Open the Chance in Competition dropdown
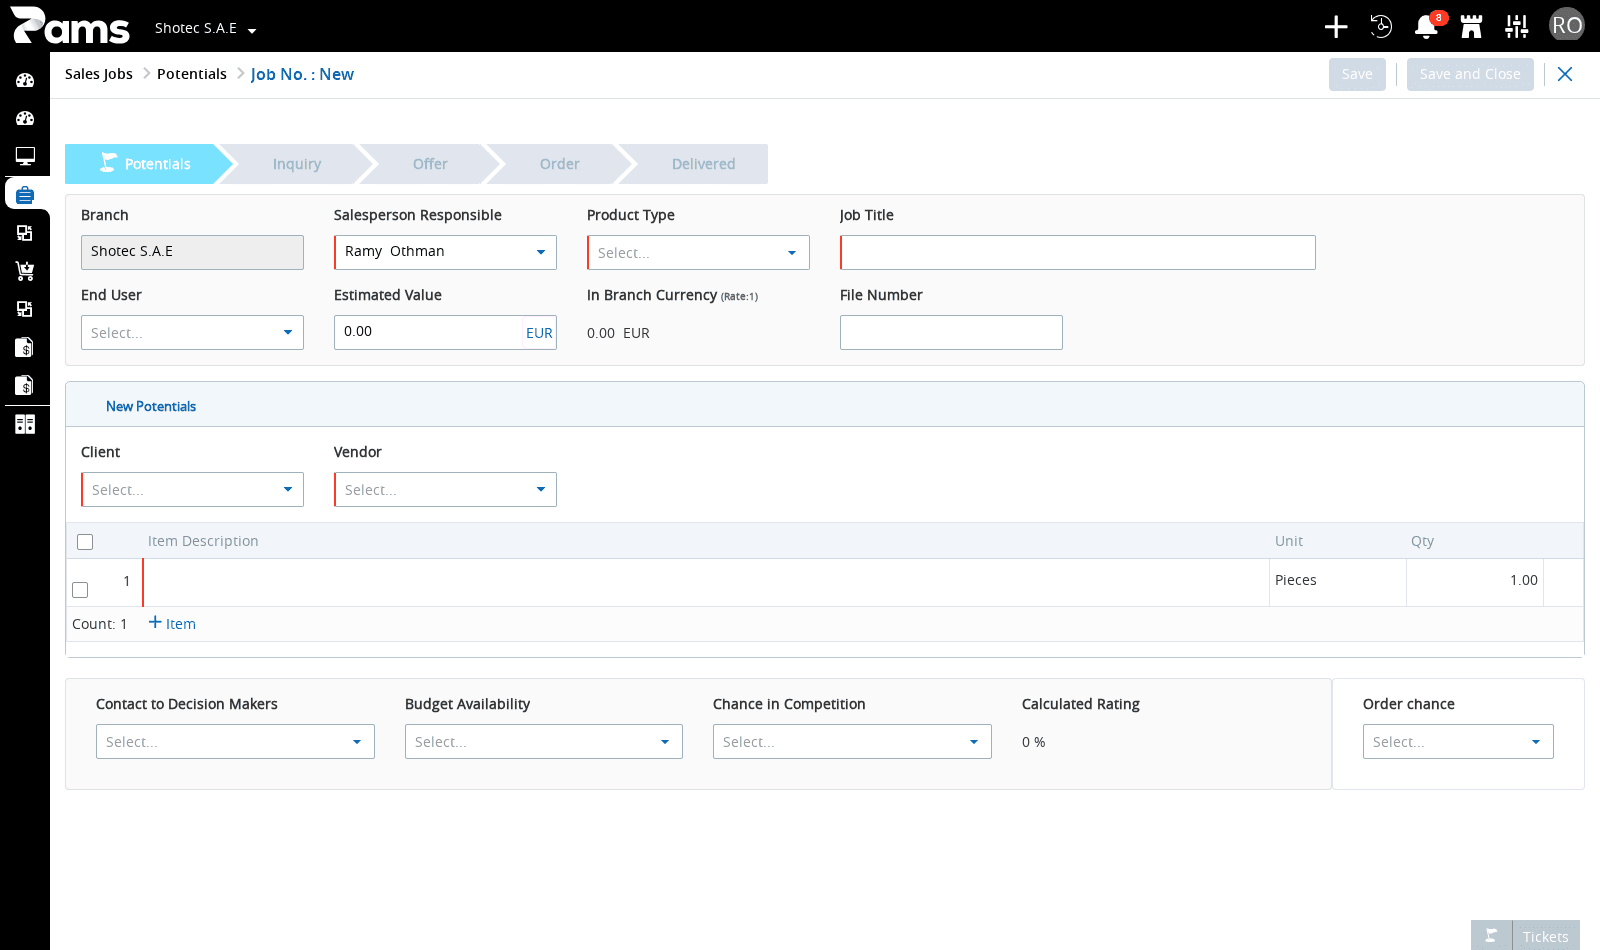Screen dimensions: 1600x950 tap(852, 741)
